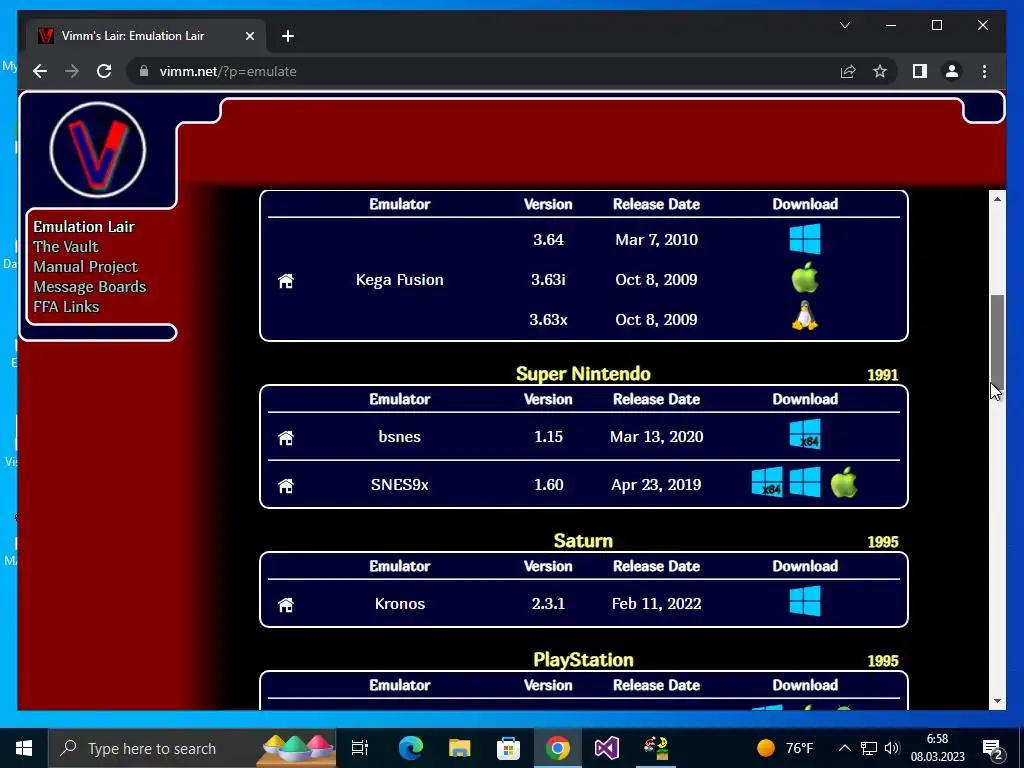Download Kega Fusion 3.63x for Linux
Viewport: 1024px width, 768px height.
805,317
